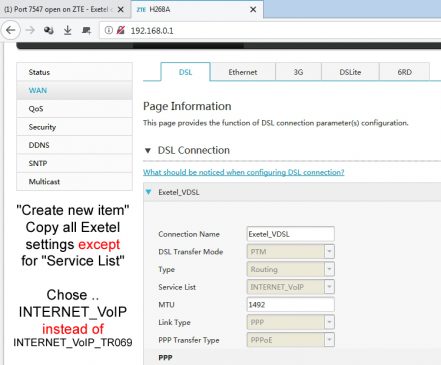This screenshot has height=365, width=441.
Task: Open the WAN sidebar menu
Action: pyautogui.click(x=74, y=90)
